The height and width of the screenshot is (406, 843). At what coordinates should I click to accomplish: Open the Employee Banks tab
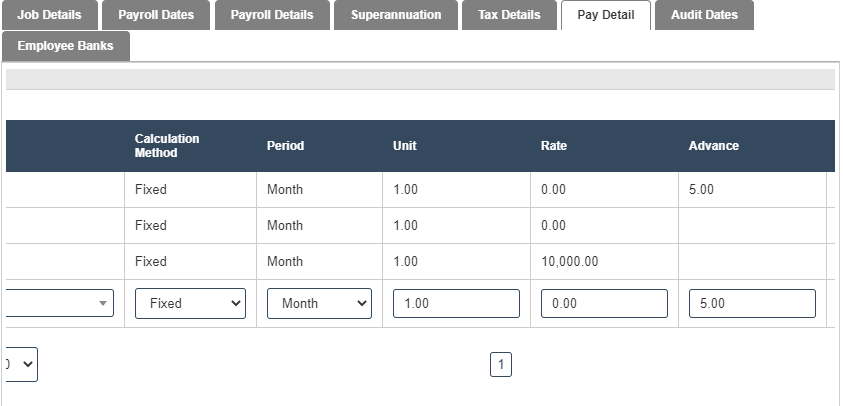pos(65,46)
